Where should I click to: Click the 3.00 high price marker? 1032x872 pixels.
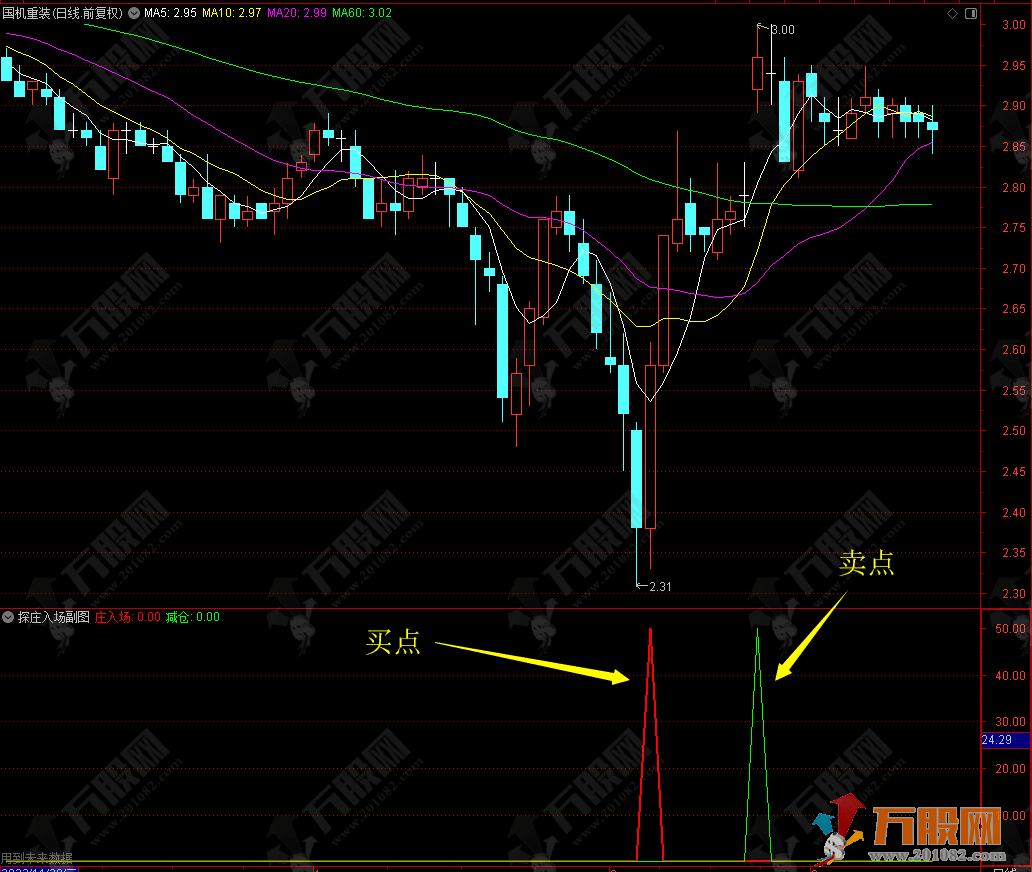[783, 30]
